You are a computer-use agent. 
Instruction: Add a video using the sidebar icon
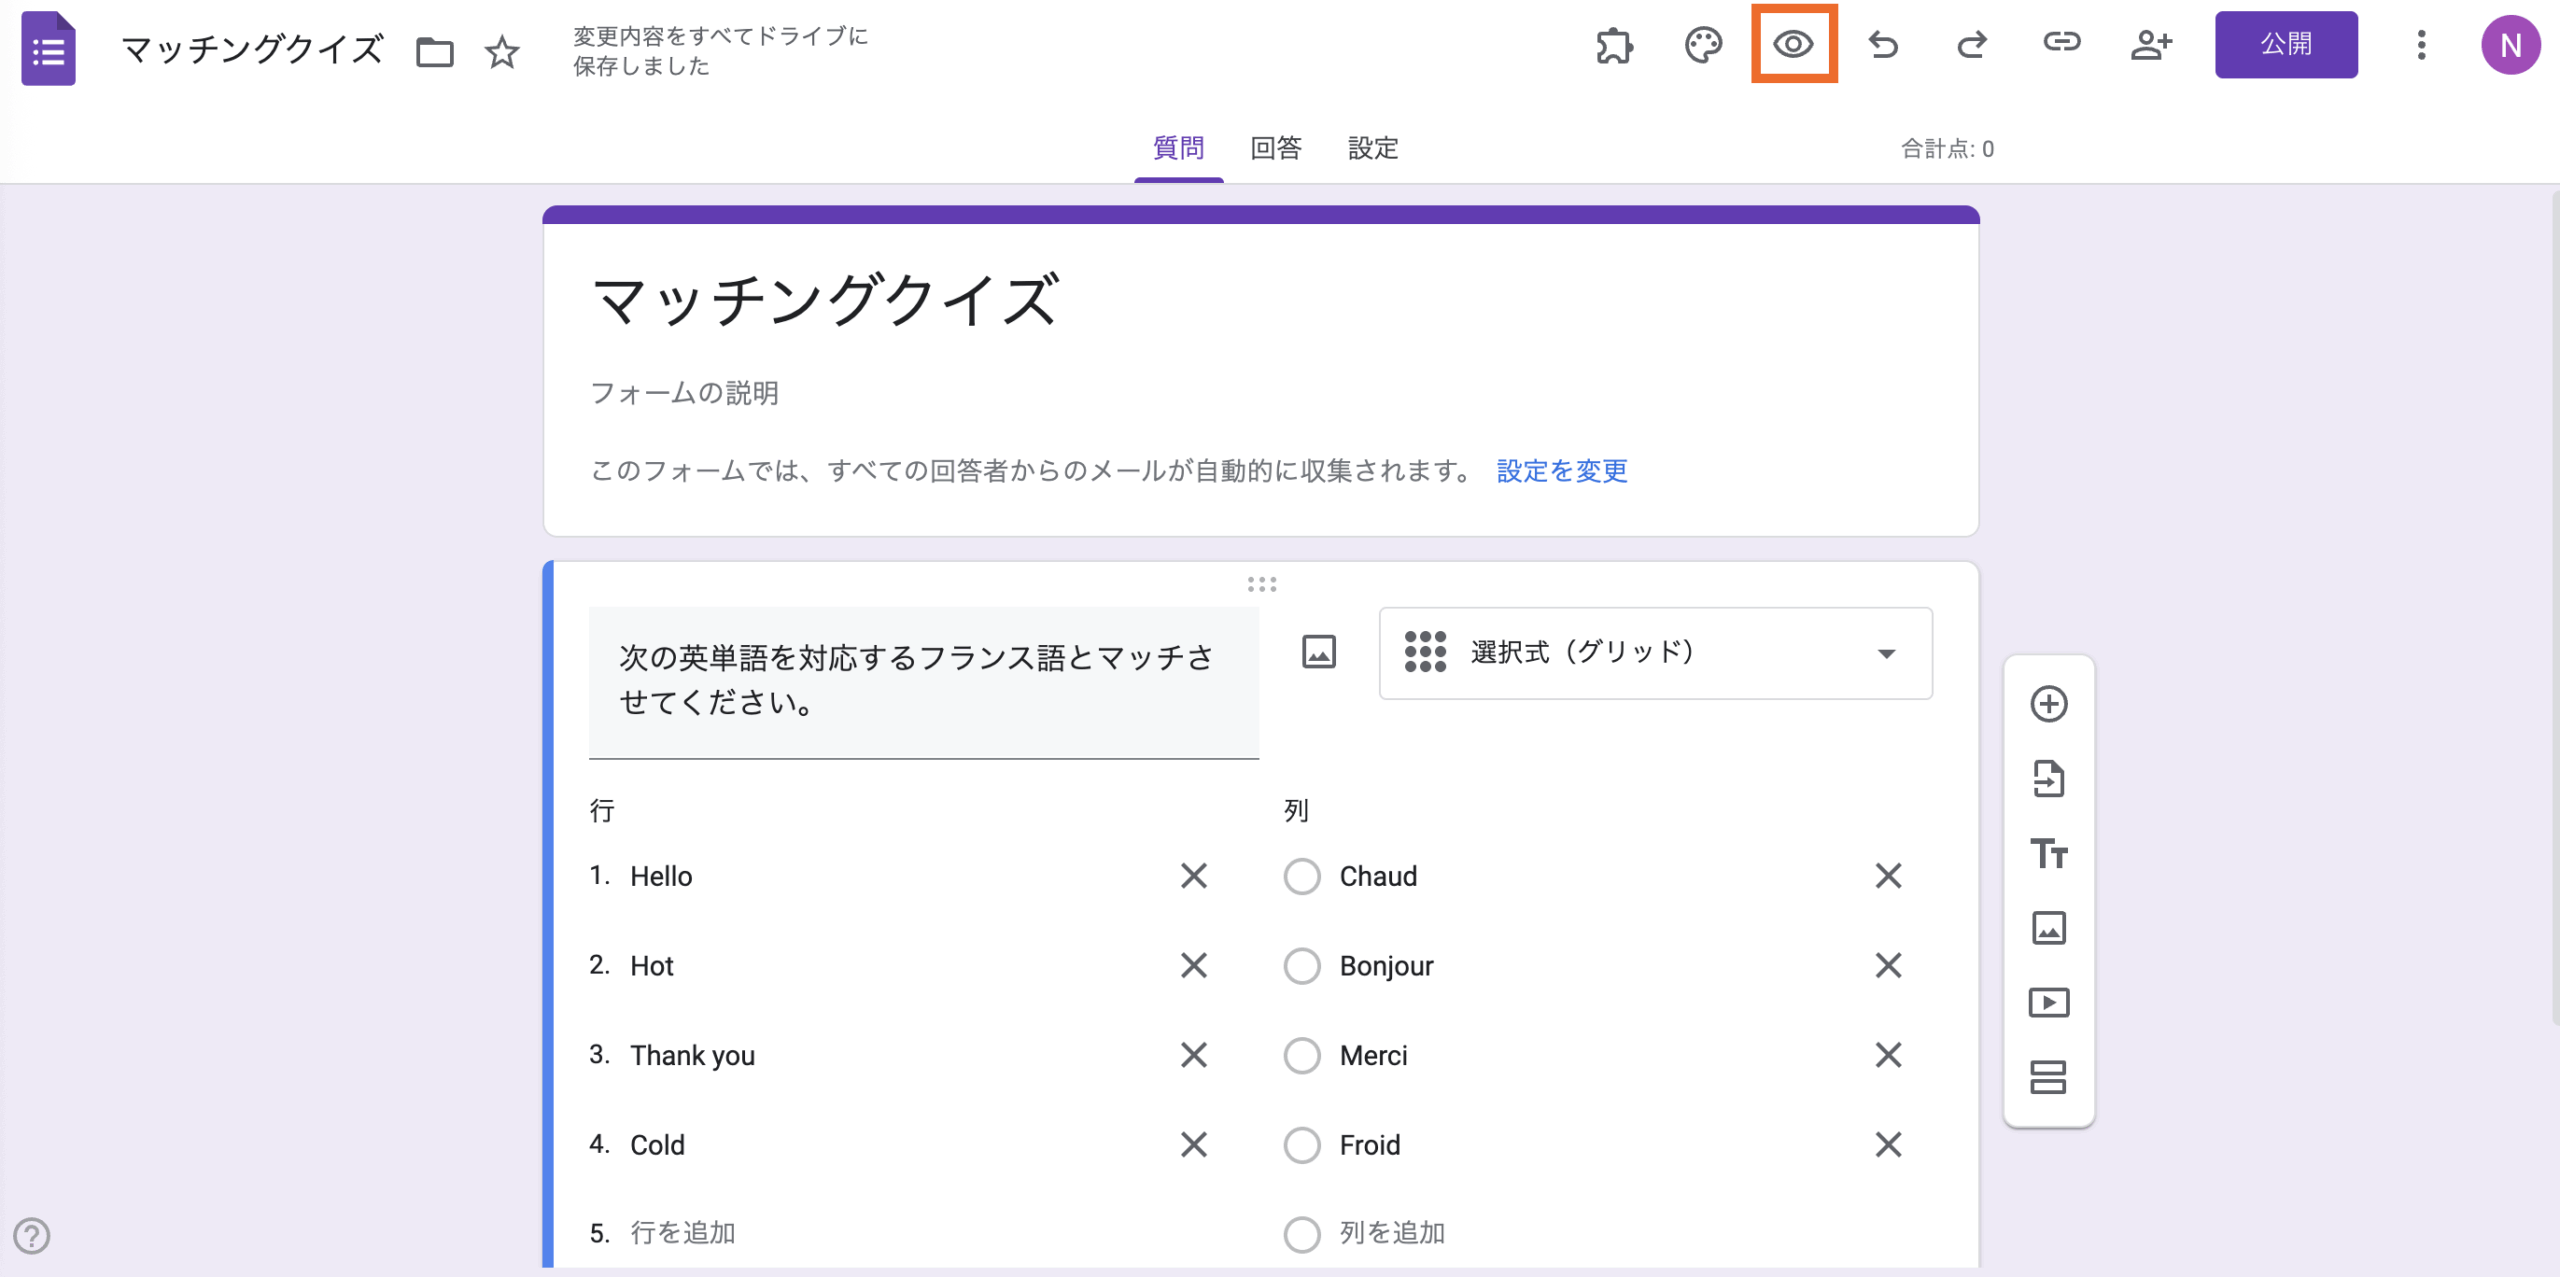[x=2050, y=1002]
